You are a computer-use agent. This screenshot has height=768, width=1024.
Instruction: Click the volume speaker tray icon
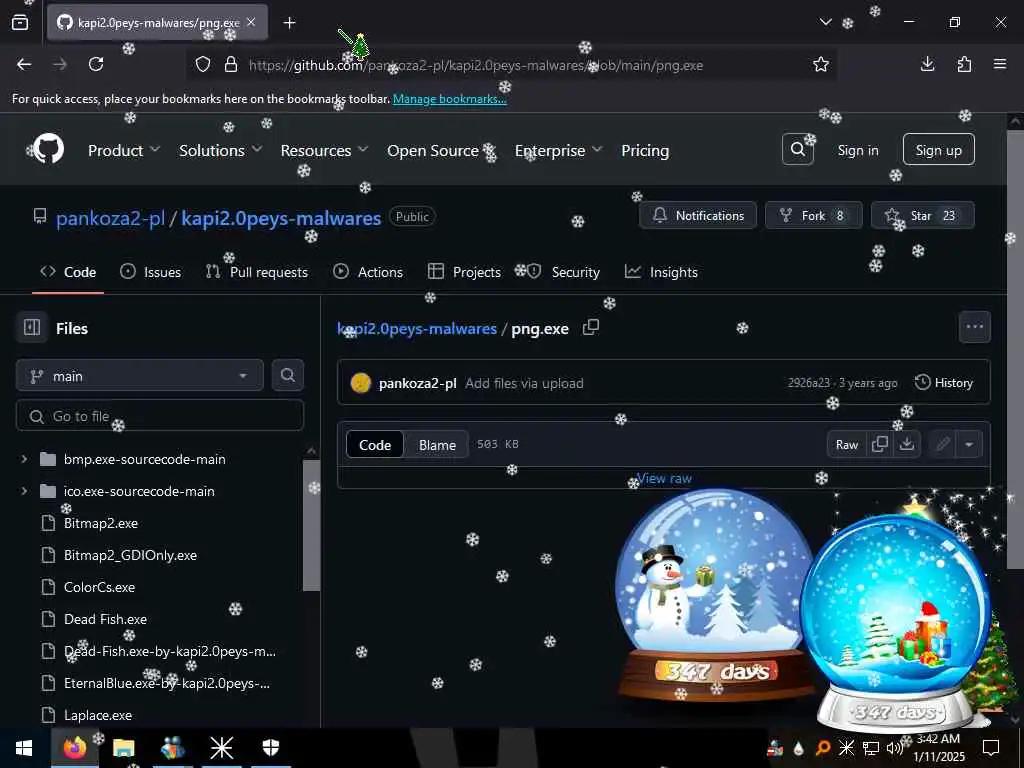pyautogui.click(x=894, y=748)
